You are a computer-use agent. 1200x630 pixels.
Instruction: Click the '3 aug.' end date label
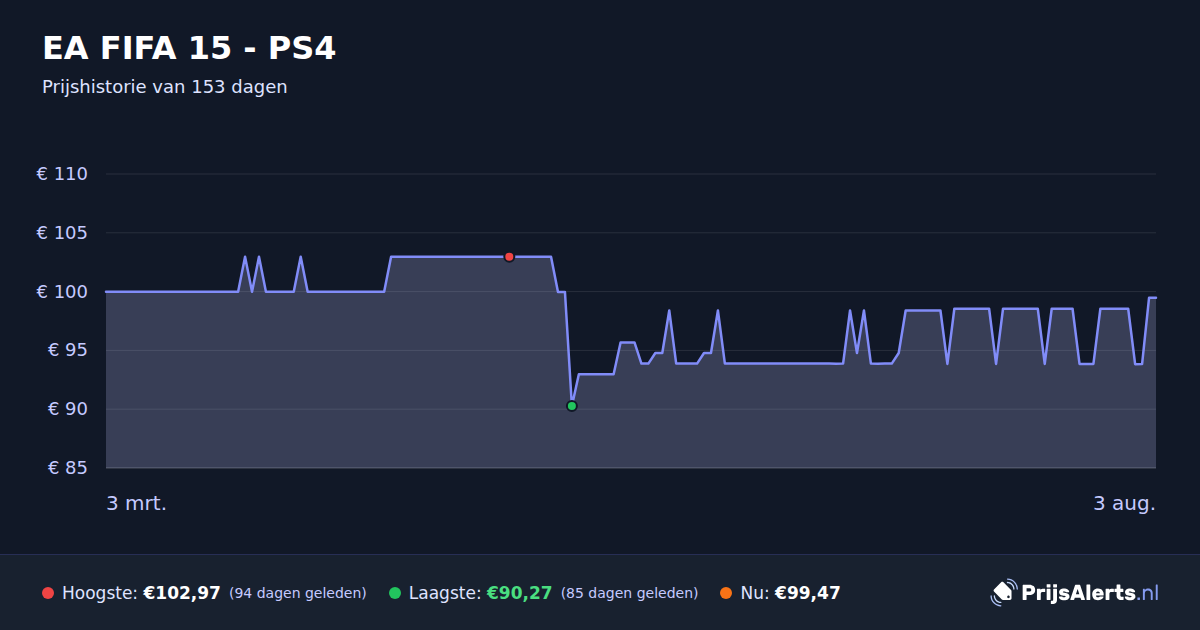coord(1124,504)
